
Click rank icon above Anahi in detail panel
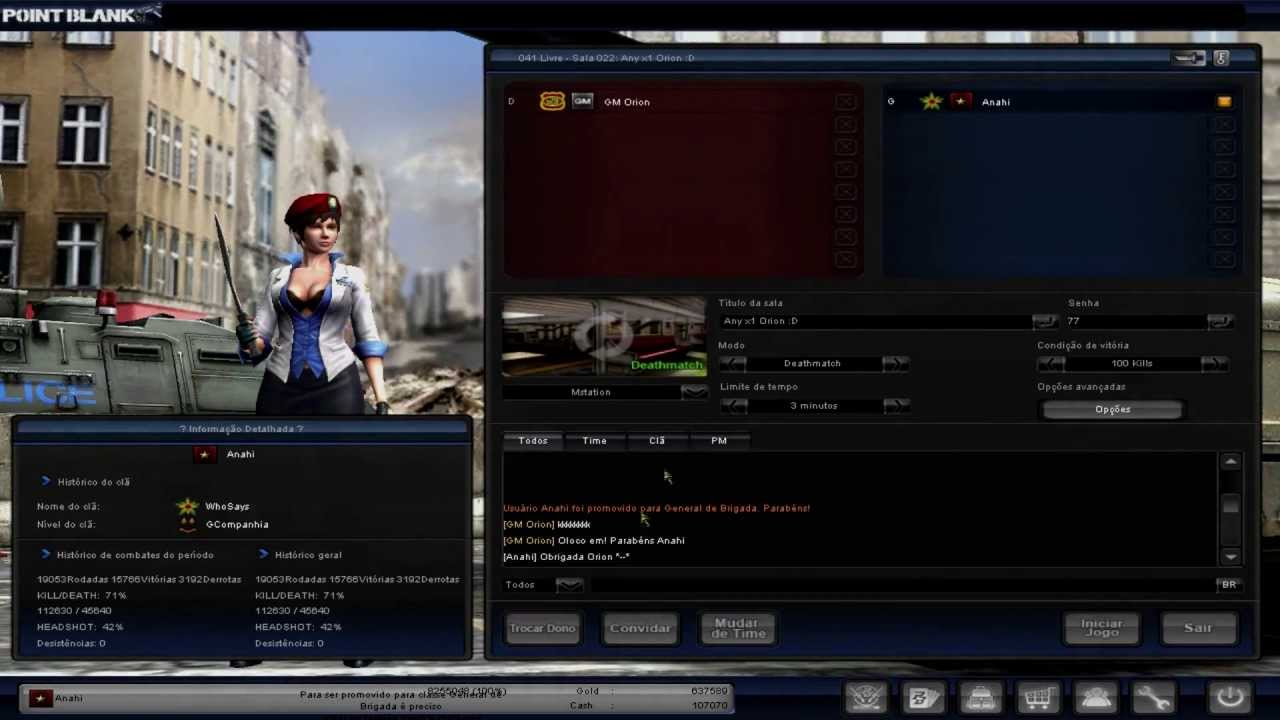coord(205,454)
